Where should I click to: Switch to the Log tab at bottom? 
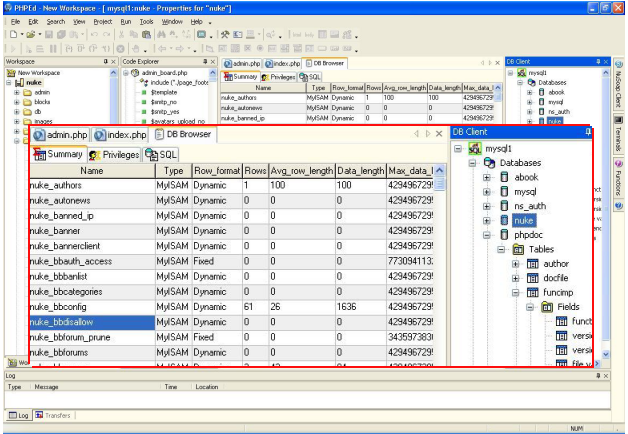point(19,415)
